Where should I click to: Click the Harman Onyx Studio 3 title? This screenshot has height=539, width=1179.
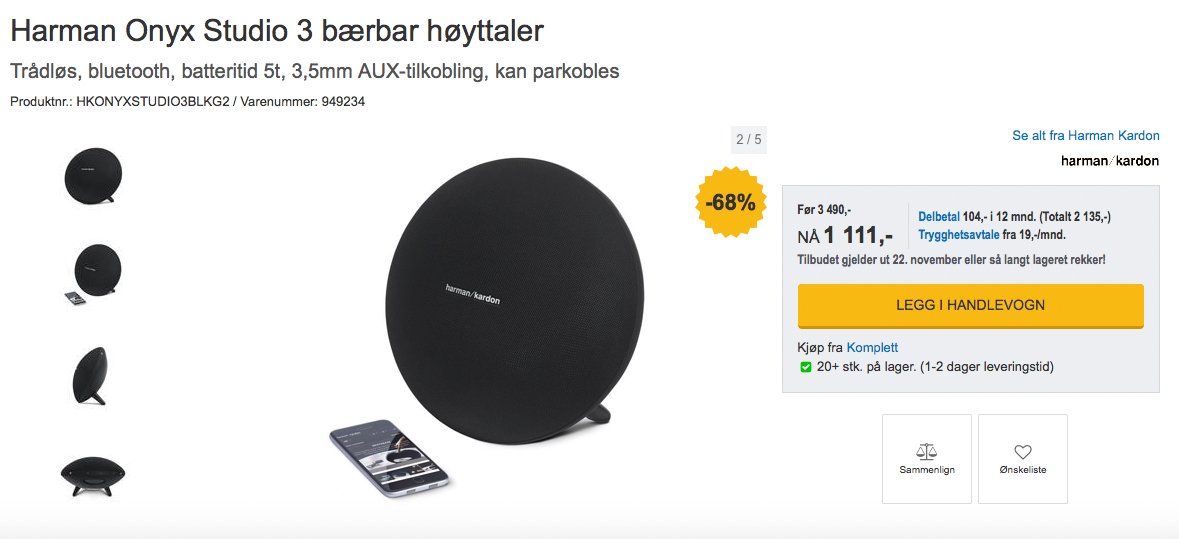[x=277, y=32]
